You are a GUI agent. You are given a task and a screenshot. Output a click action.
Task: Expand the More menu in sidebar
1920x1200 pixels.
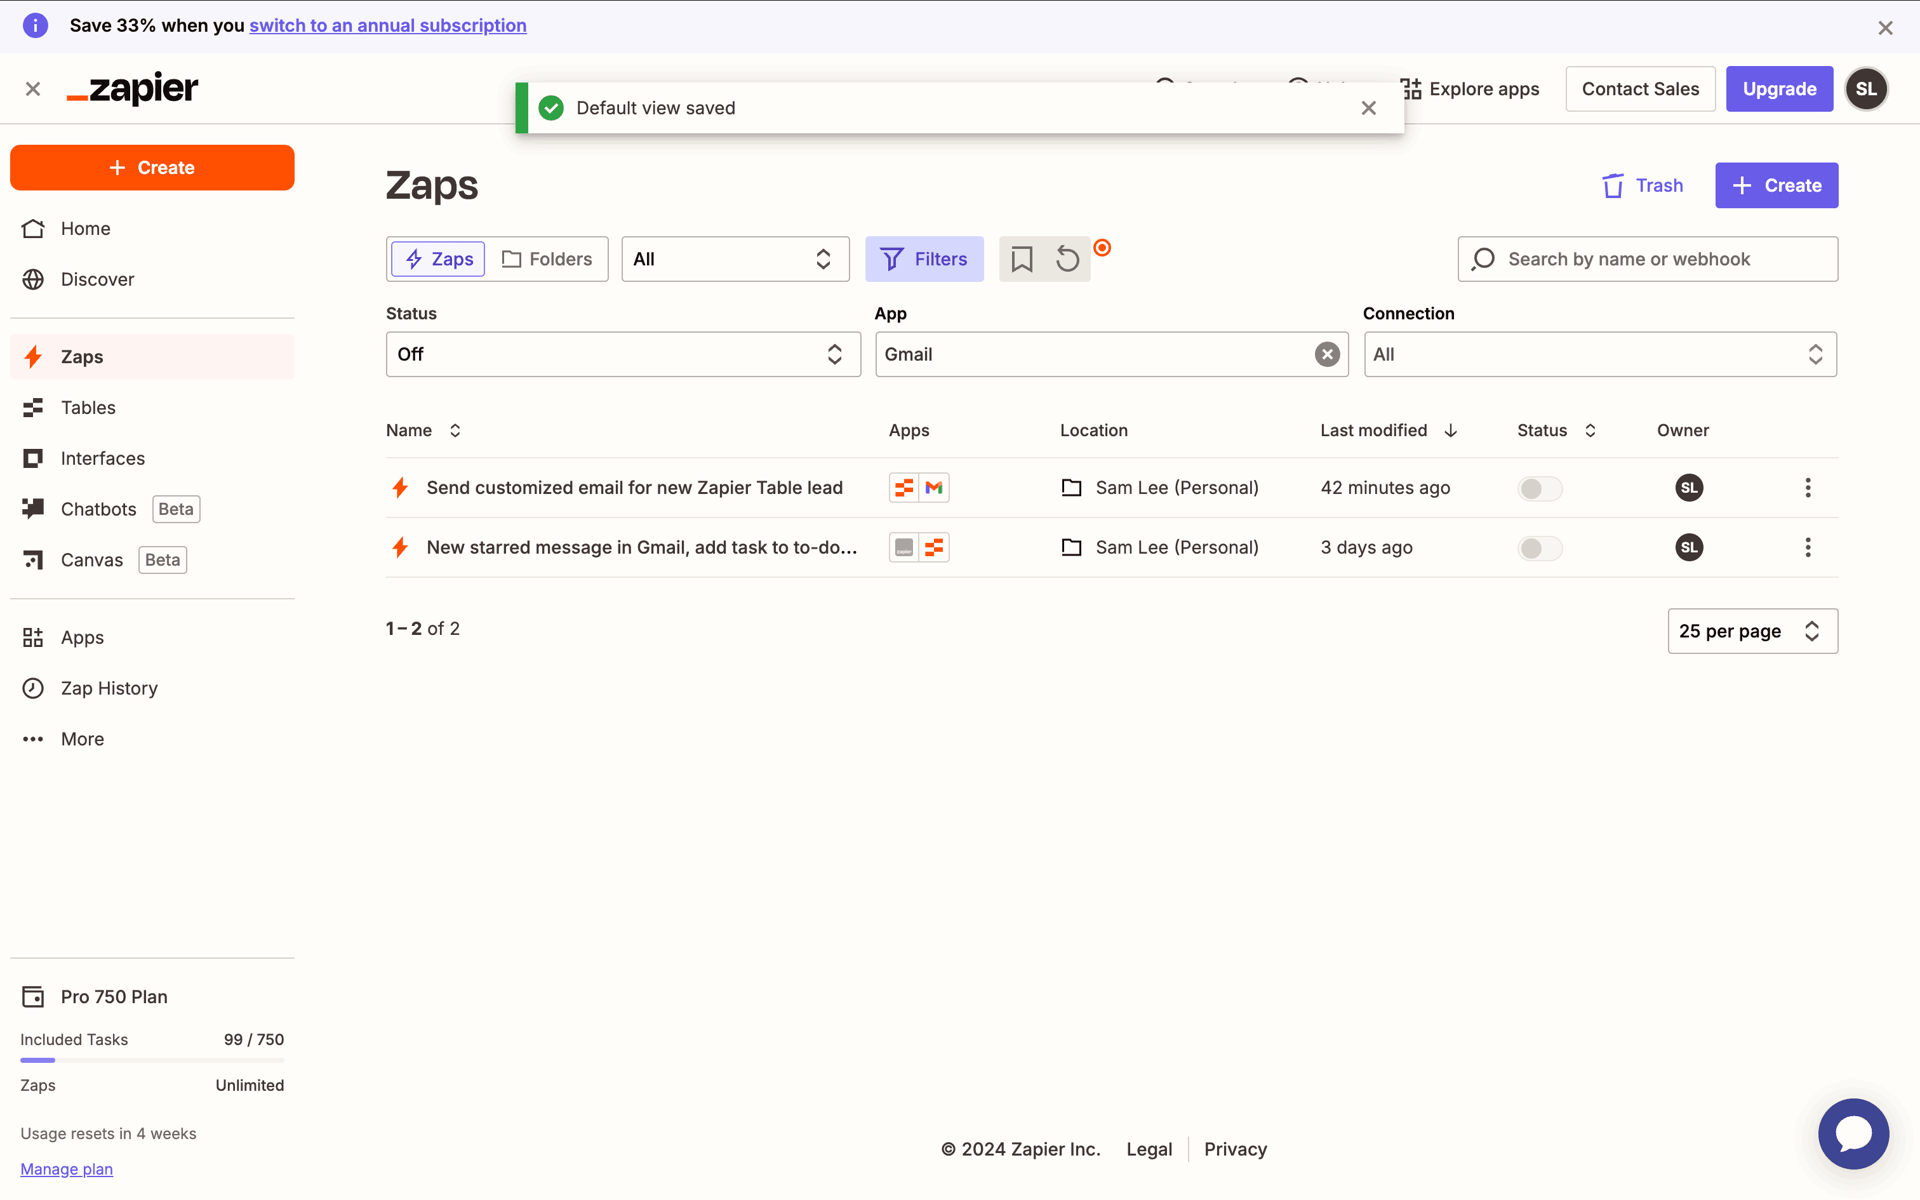tap(152, 739)
